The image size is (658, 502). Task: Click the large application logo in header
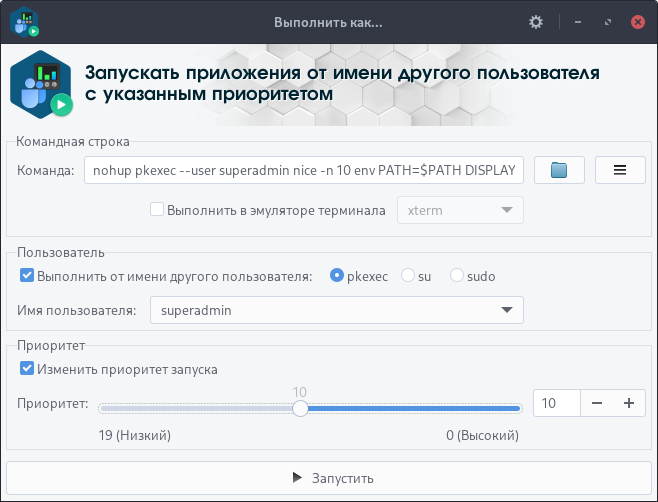pos(43,85)
